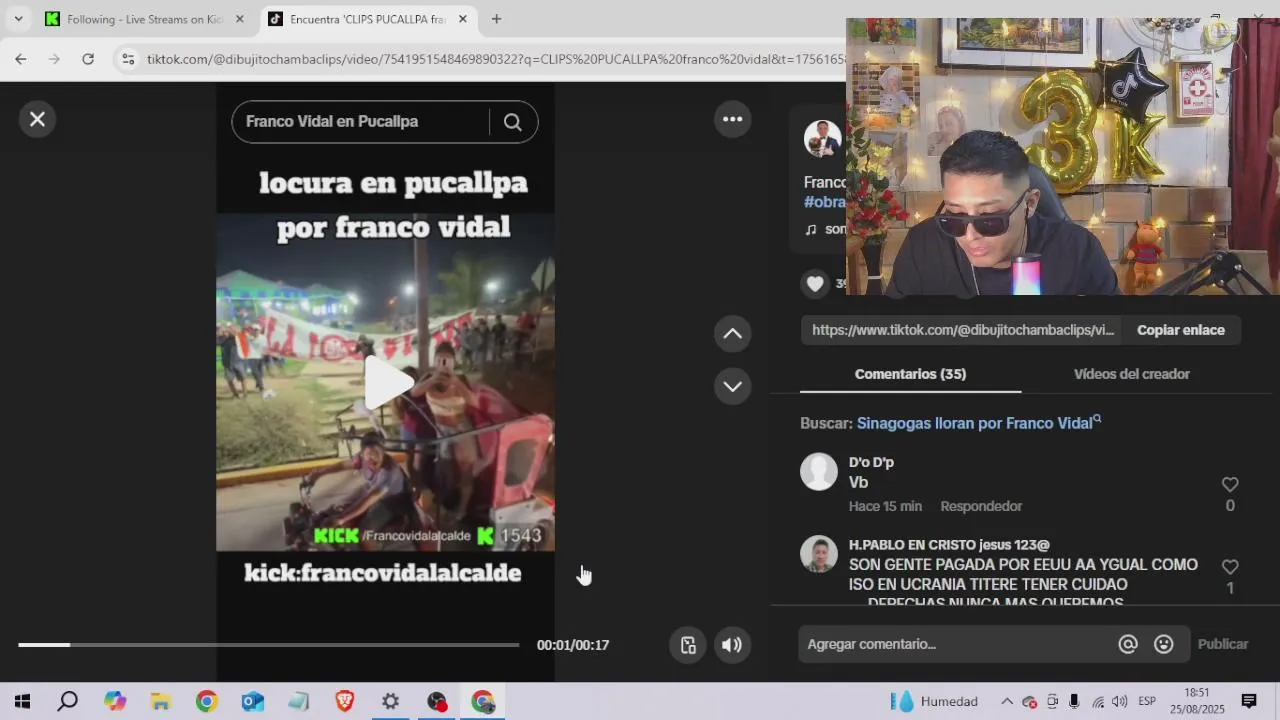The image size is (1280, 720).
Task: Open H.PABLO EN CRISTO profile avatar
Action: (819, 554)
